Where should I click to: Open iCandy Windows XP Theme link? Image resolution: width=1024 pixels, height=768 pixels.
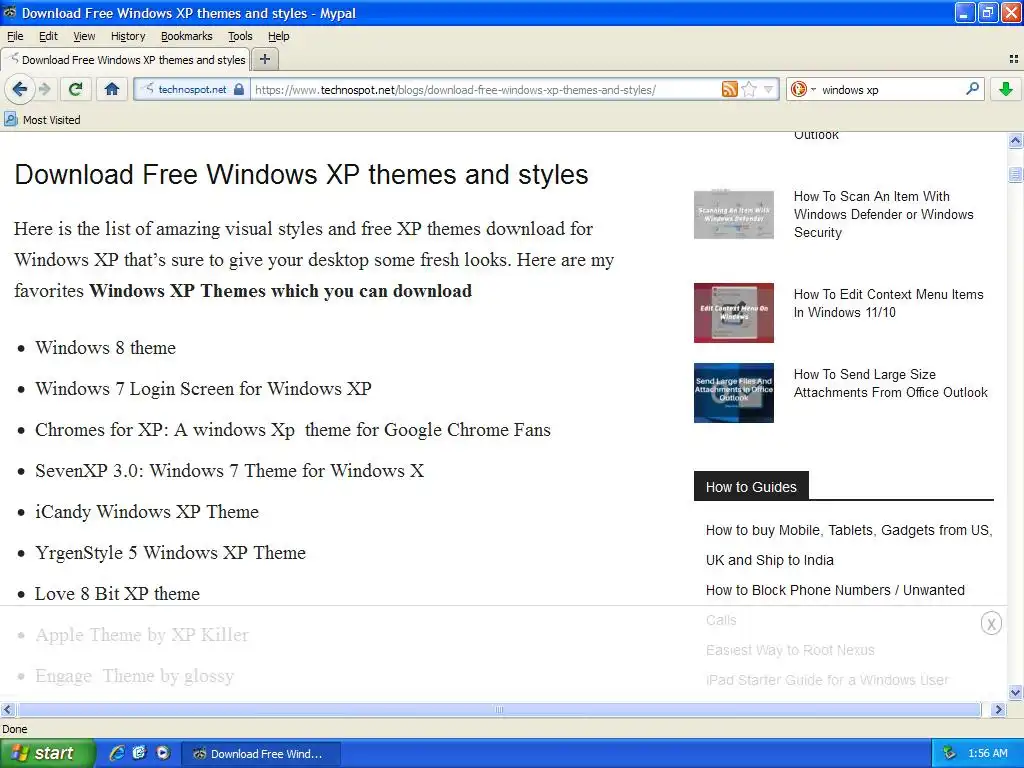[x=147, y=512]
